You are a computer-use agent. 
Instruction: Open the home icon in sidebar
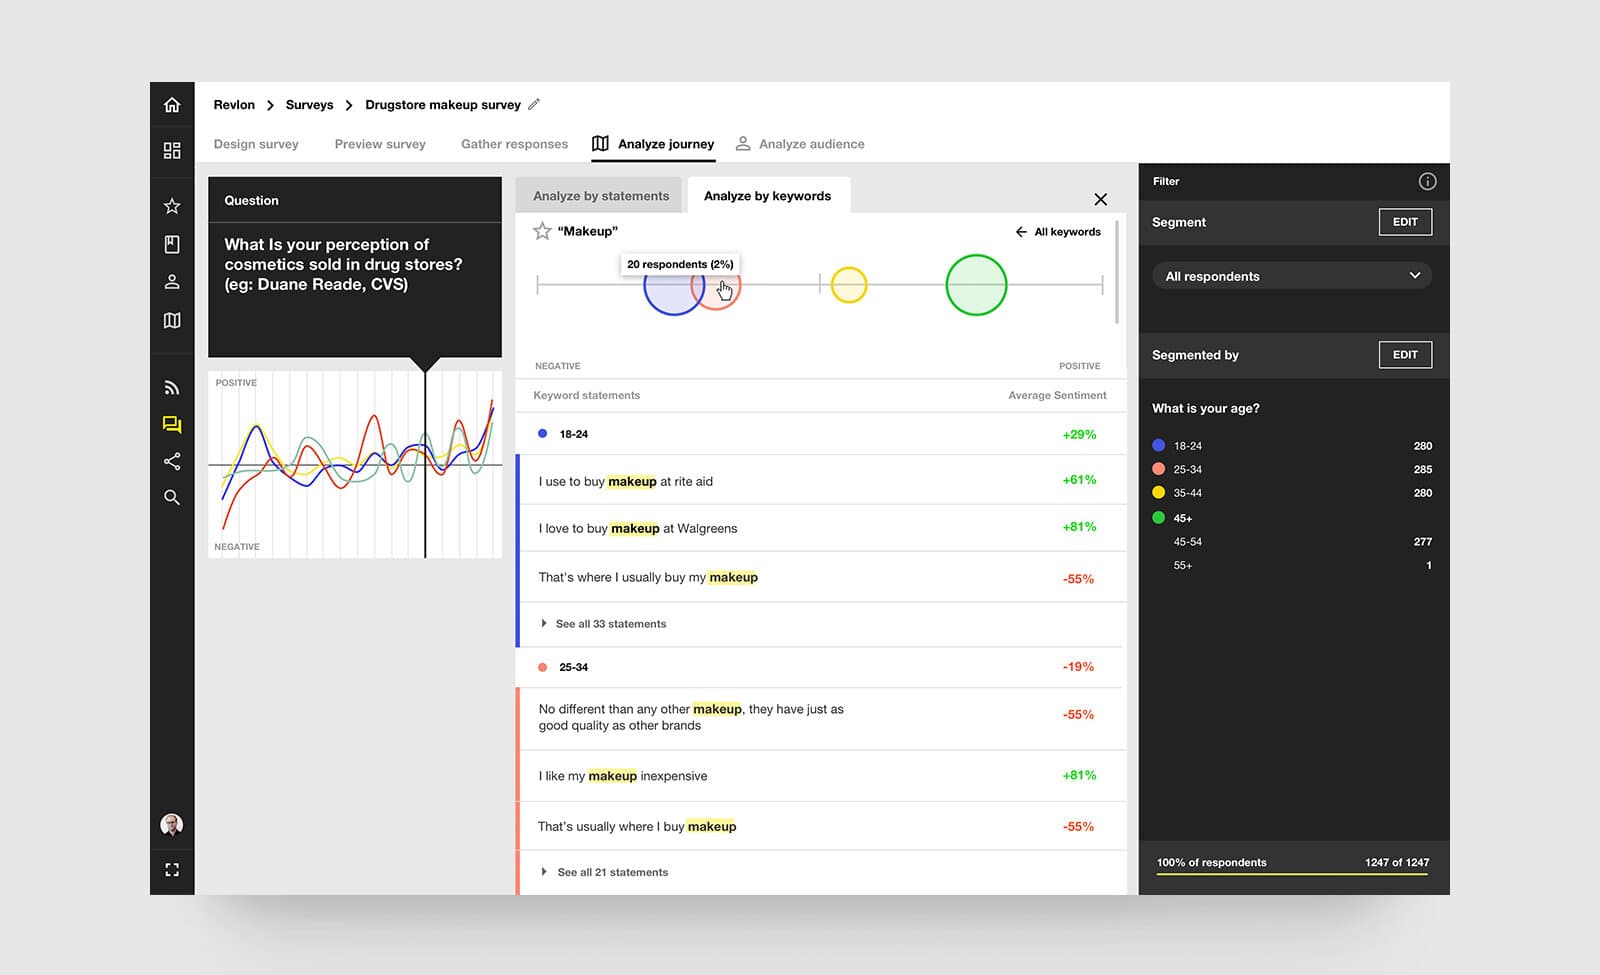coord(172,105)
